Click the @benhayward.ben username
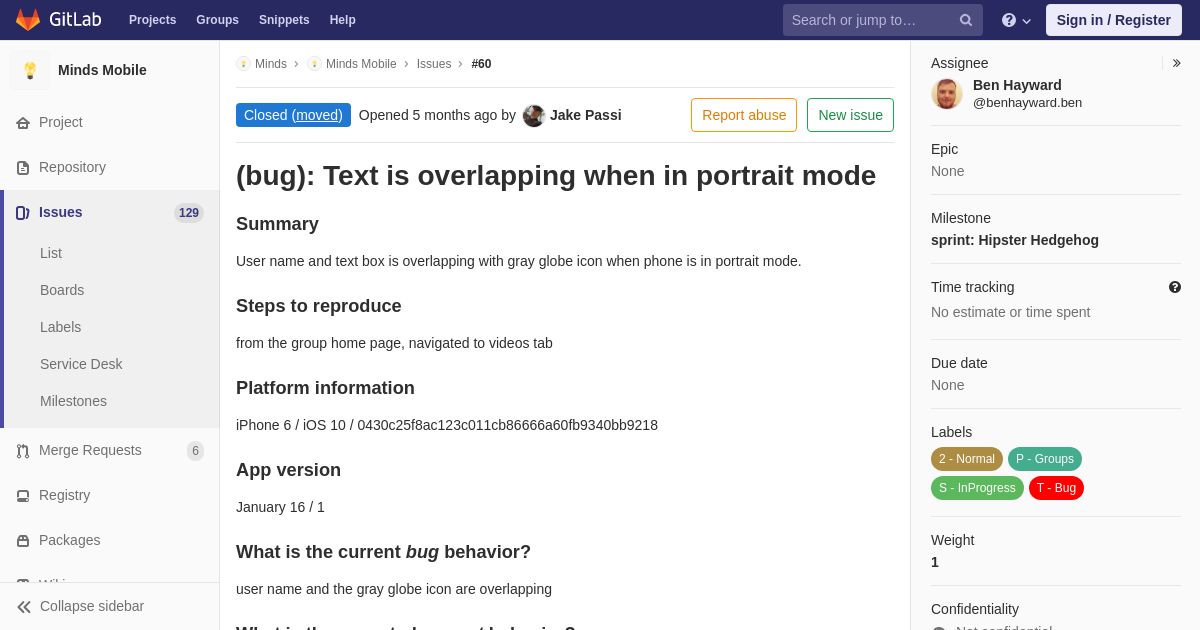Screen dimensions: 1200x630 1027,102
